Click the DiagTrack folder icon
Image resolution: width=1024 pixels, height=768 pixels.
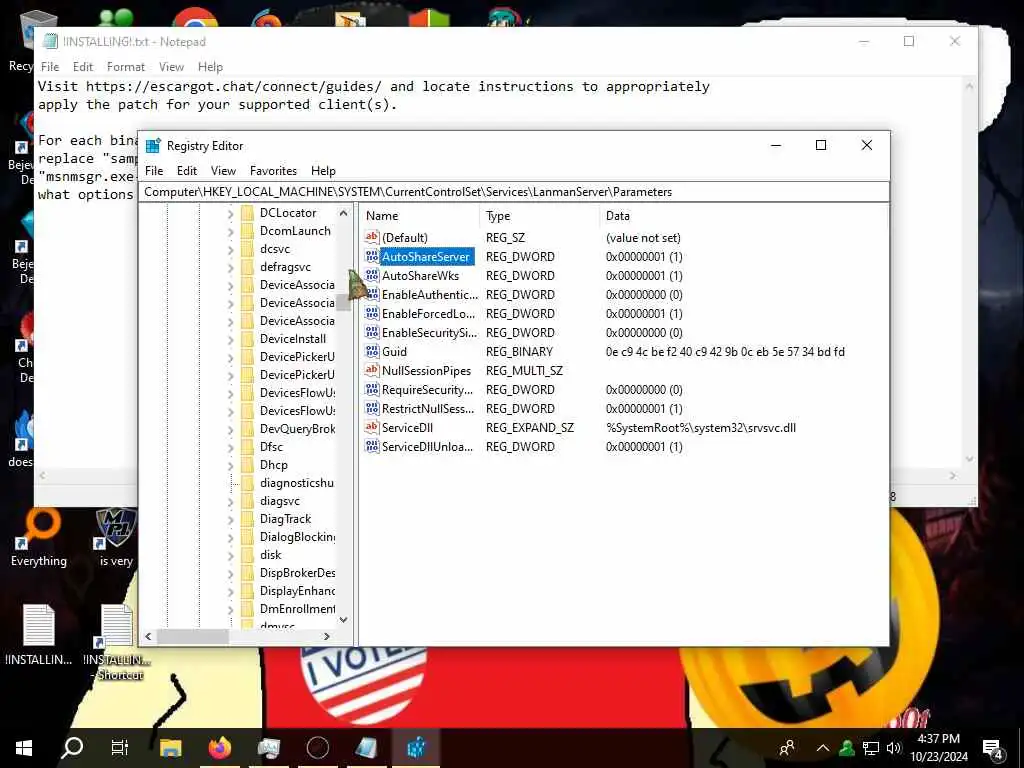click(247, 519)
